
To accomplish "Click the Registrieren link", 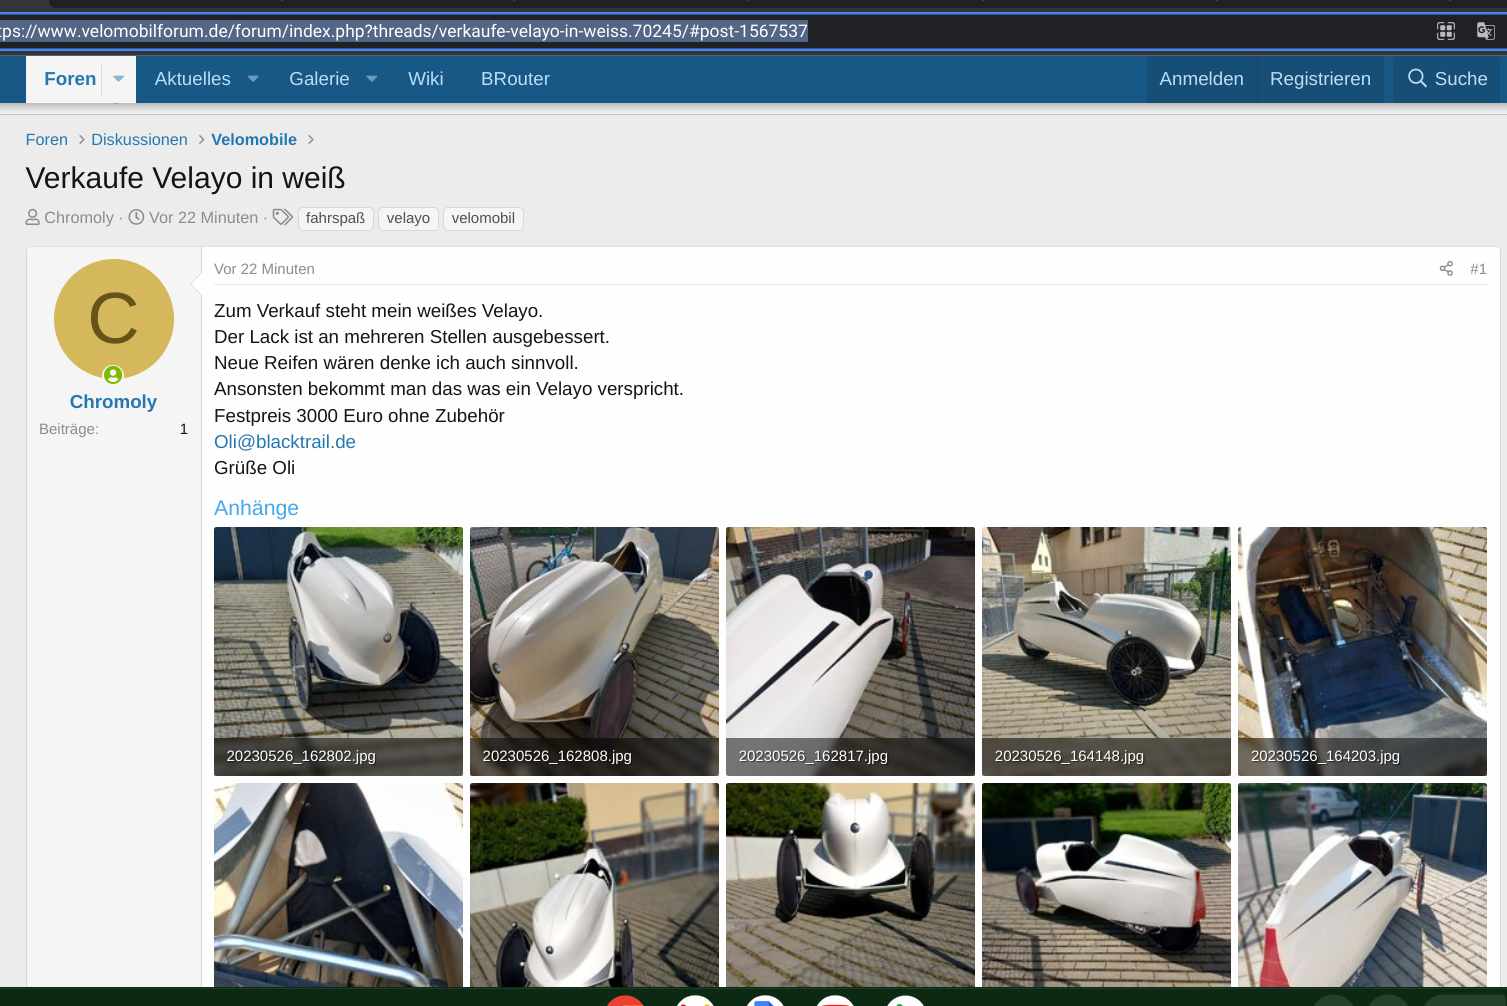I will (x=1320, y=79).
